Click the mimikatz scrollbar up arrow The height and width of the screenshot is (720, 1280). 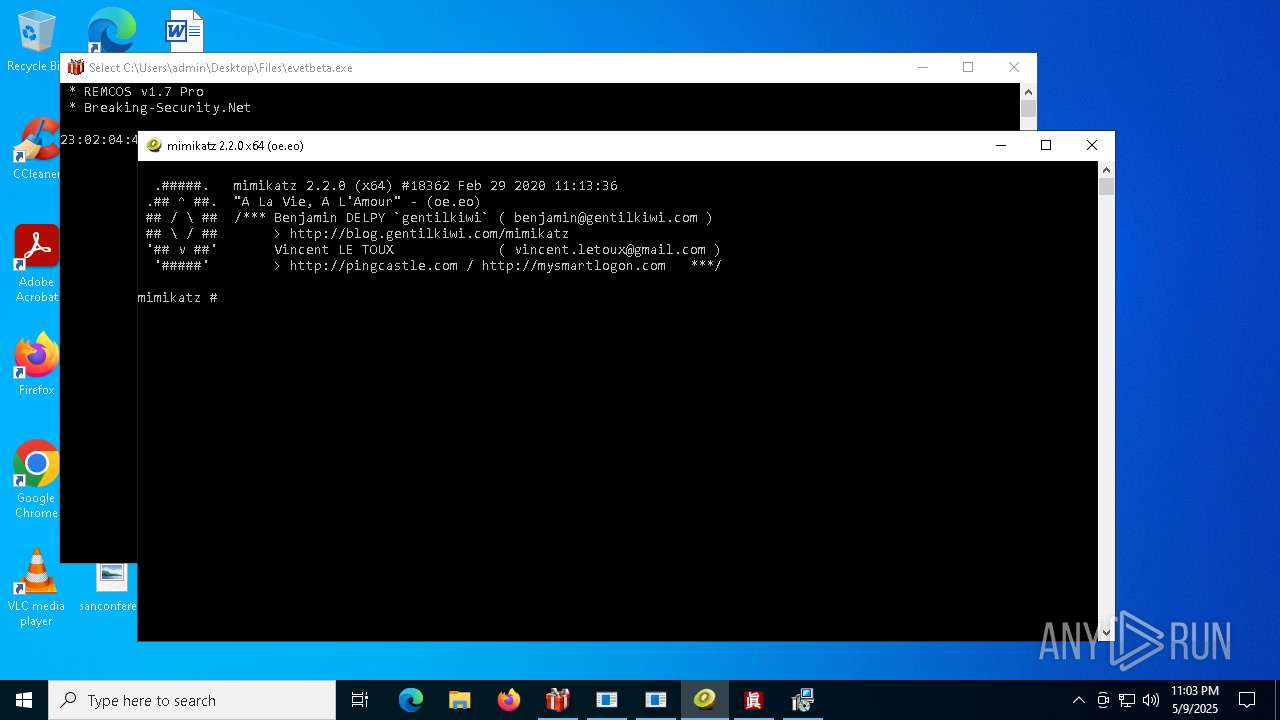[1106, 170]
